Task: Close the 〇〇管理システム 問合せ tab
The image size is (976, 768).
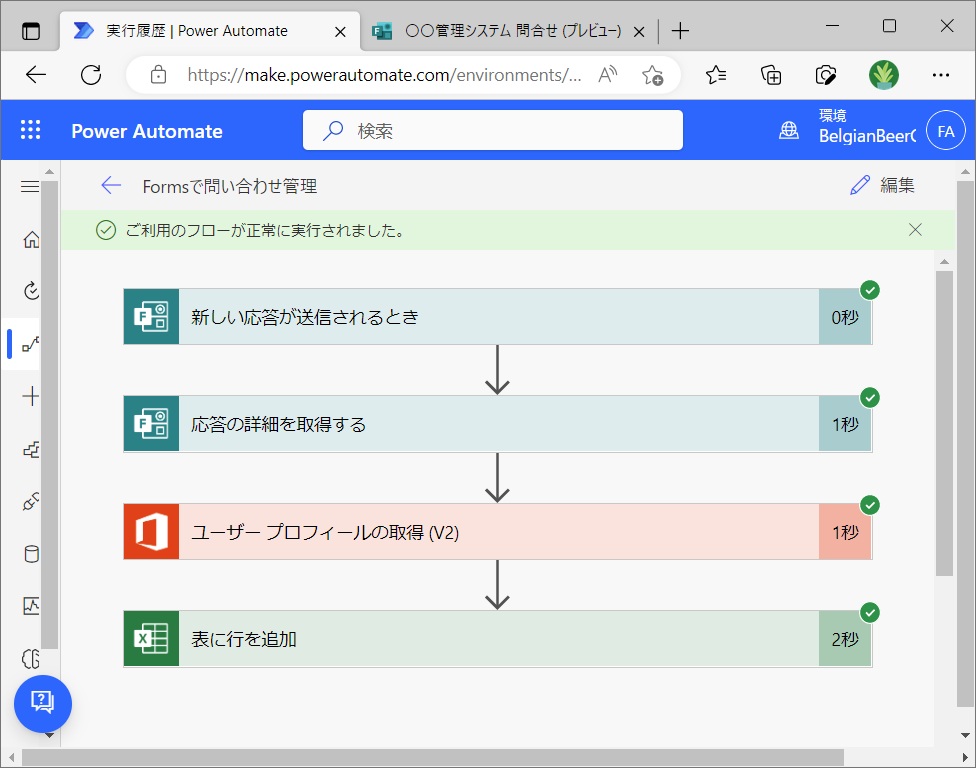Action: pyautogui.click(x=639, y=31)
